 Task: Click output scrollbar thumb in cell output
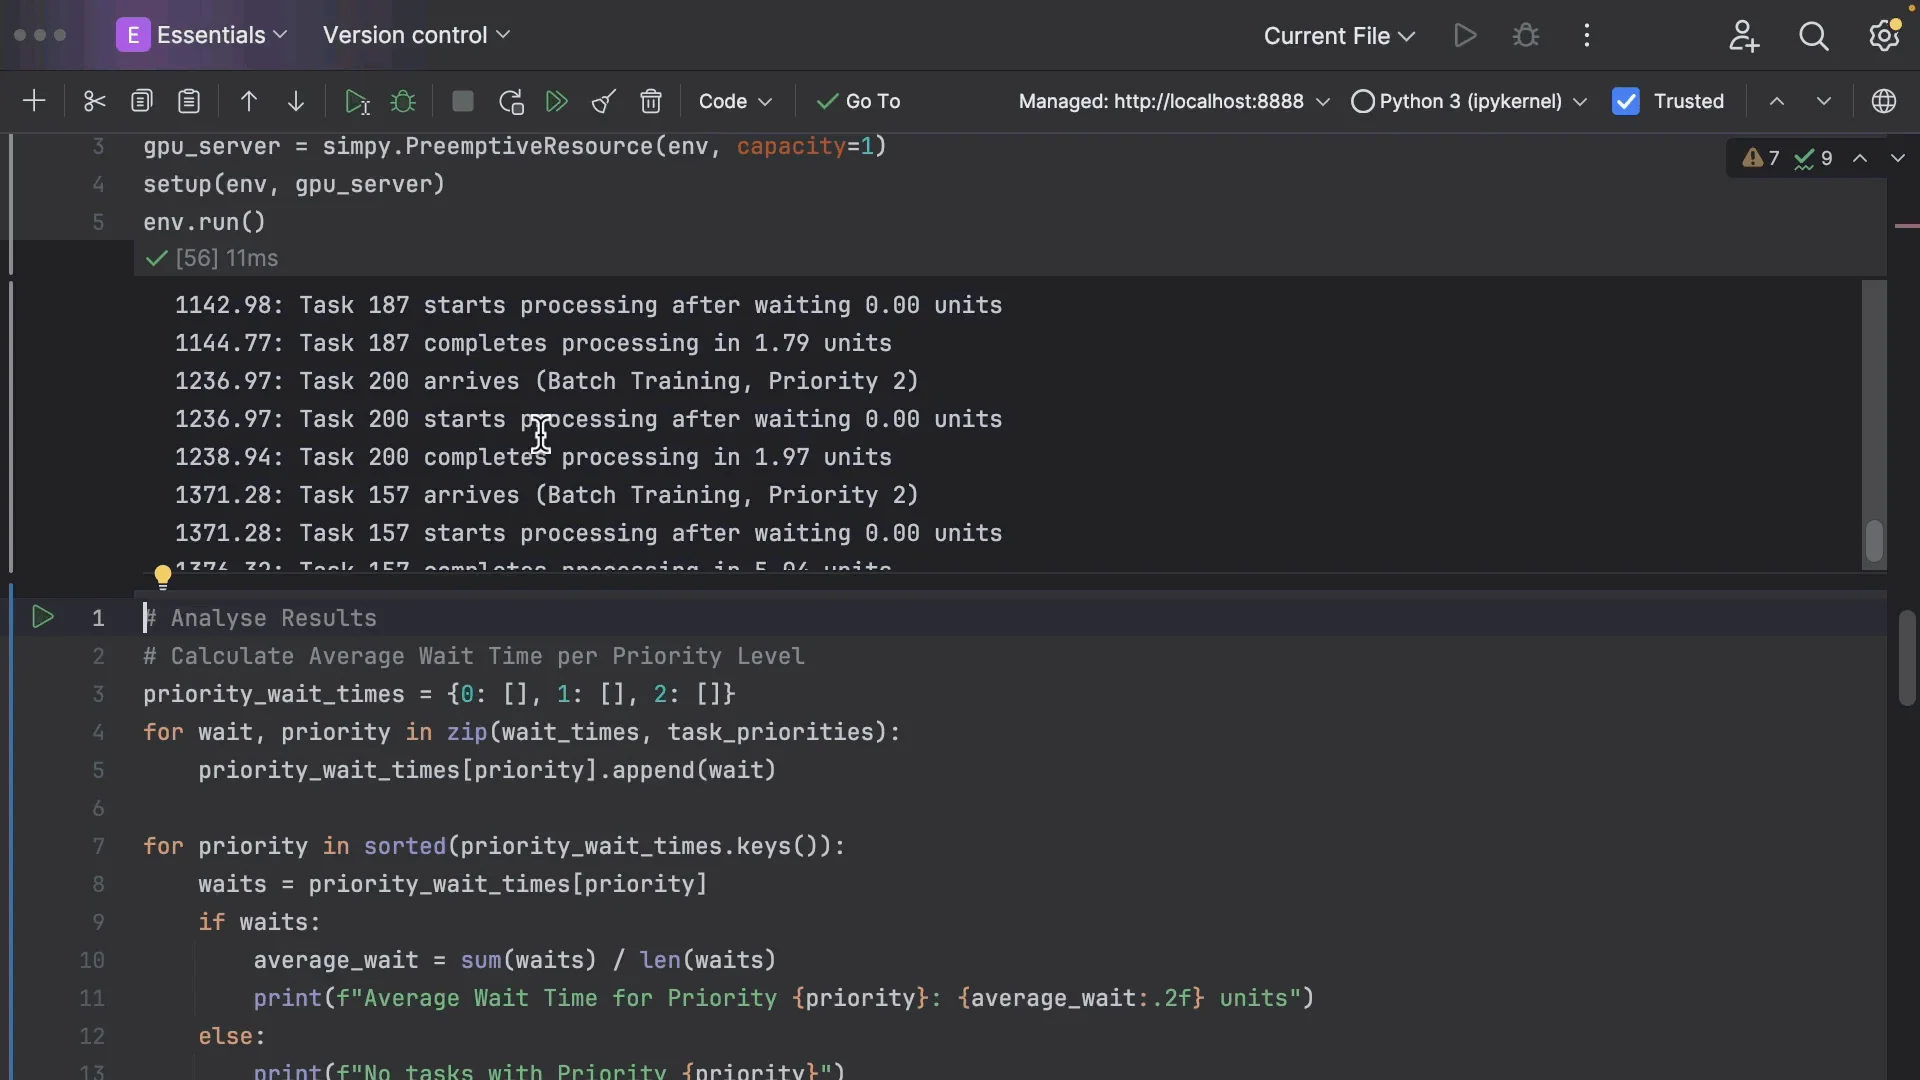(x=1874, y=541)
